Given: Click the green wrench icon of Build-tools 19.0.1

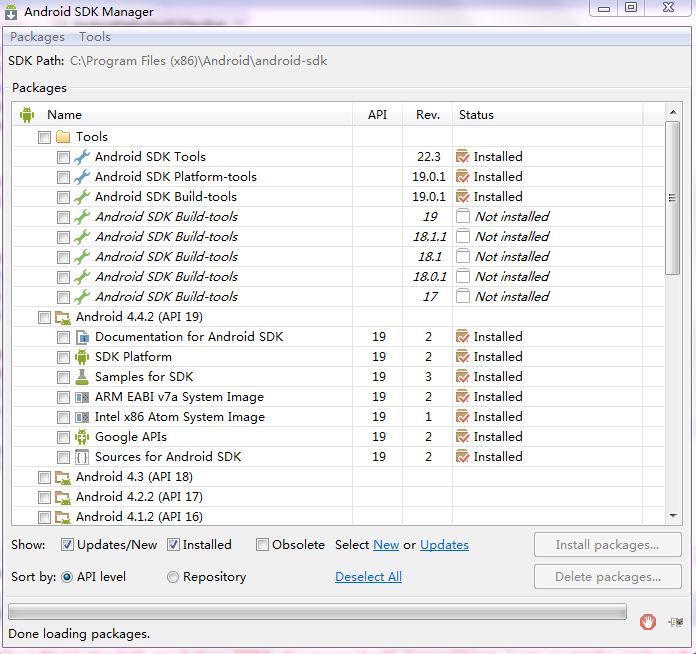Looking at the screenshot, I should pos(82,197).
